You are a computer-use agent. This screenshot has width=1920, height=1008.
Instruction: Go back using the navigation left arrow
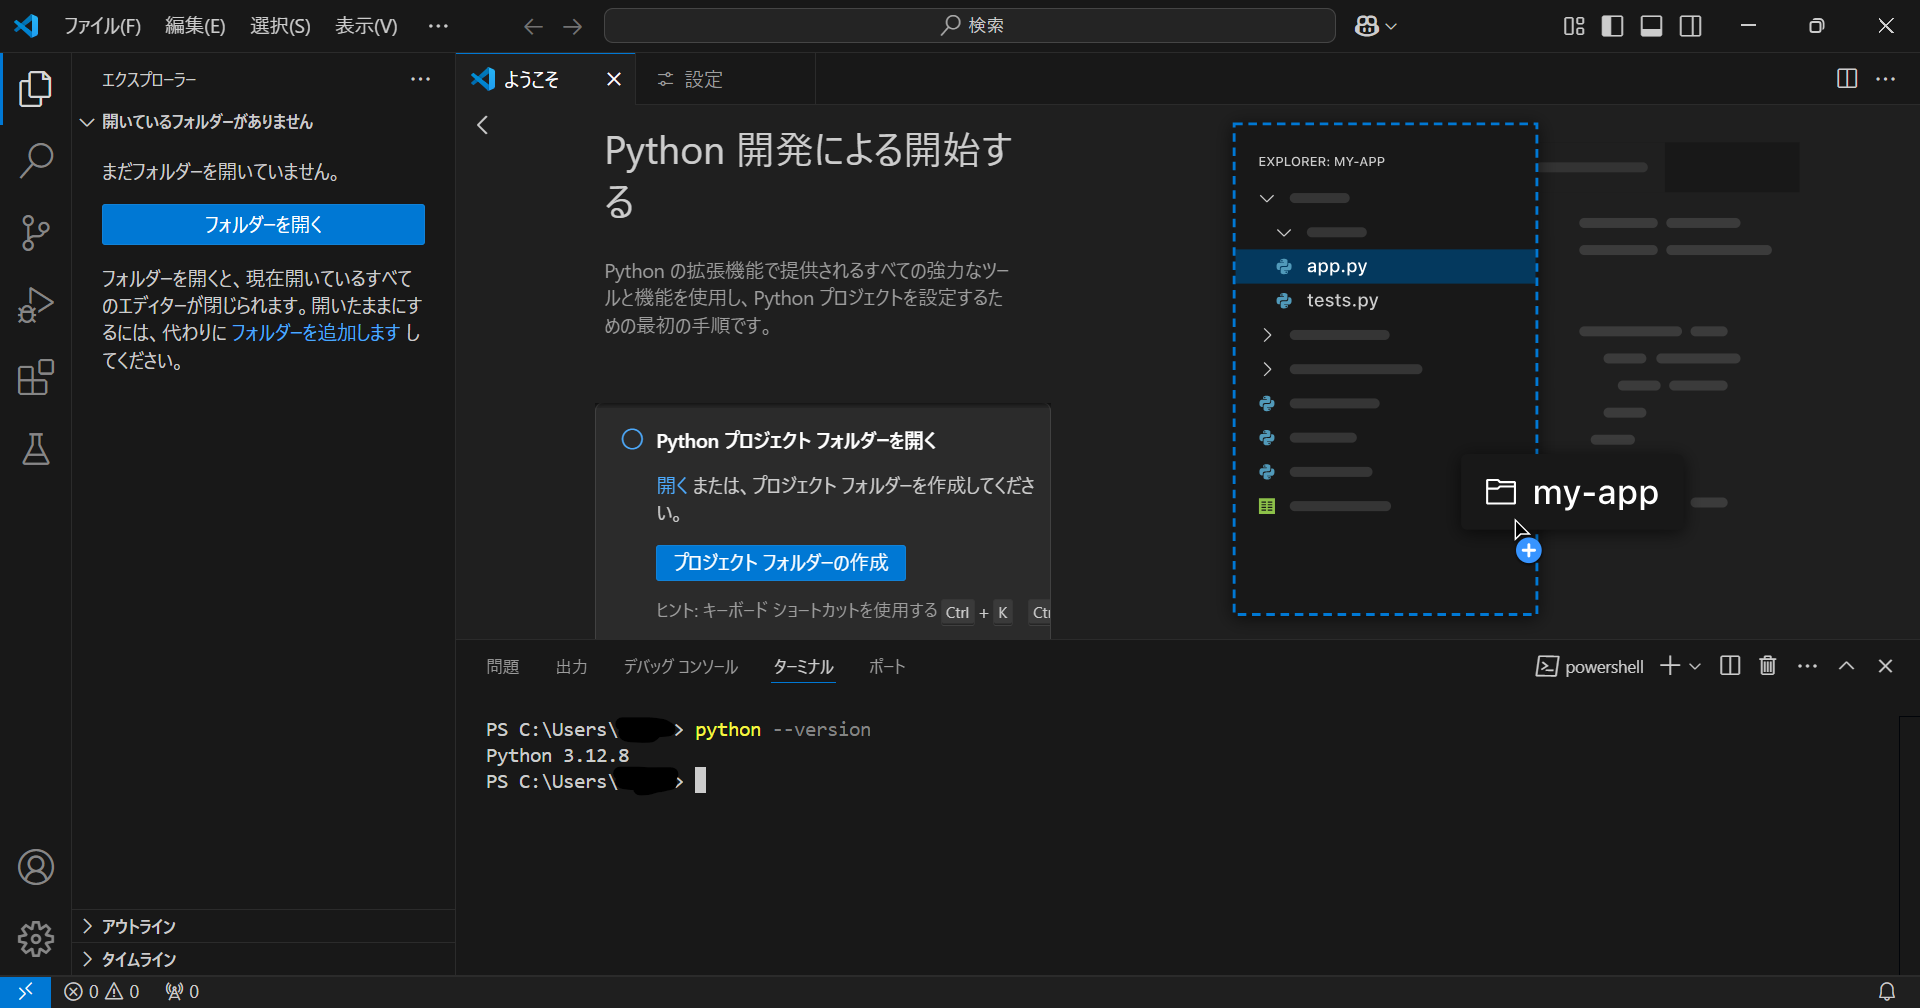pyautogui.click(x=533, y=26)
